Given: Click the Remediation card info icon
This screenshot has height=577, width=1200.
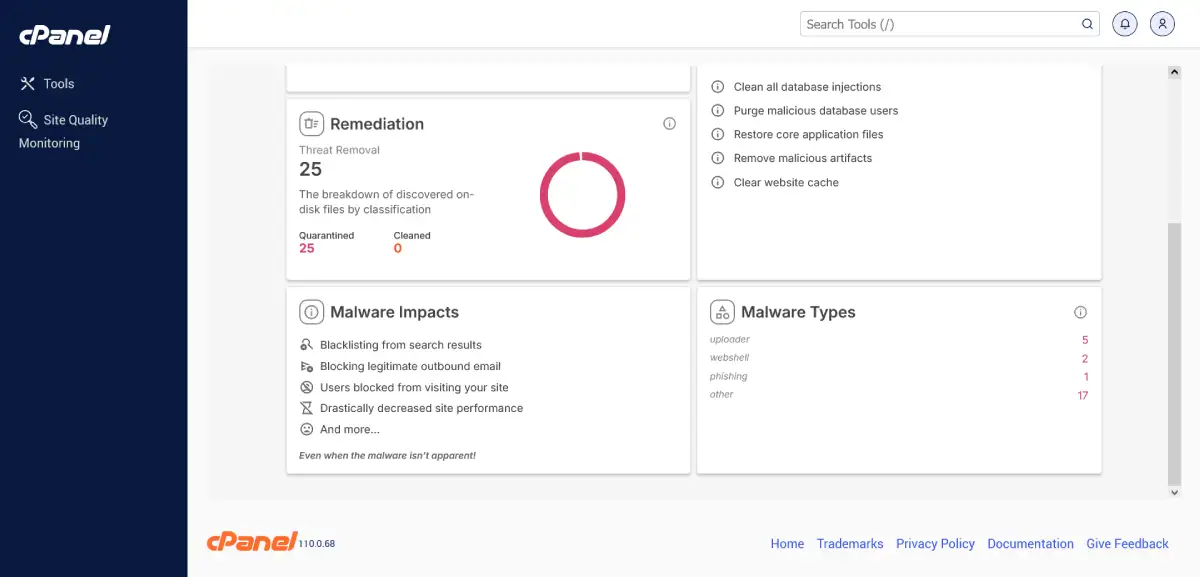Looking at the screenshot, I should coord(670,124).
